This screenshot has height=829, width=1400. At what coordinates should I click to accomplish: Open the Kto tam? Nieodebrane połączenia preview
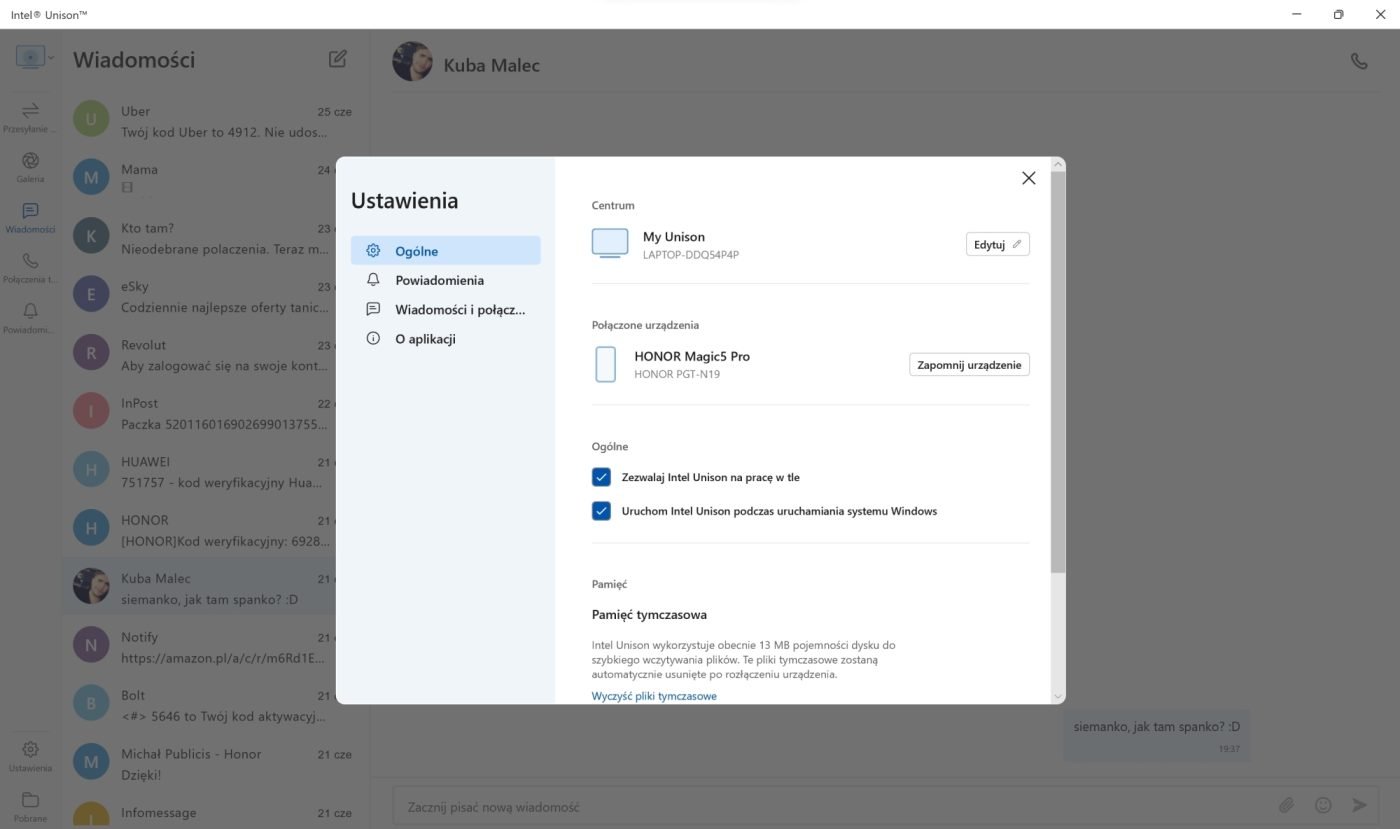click(224, 249)
